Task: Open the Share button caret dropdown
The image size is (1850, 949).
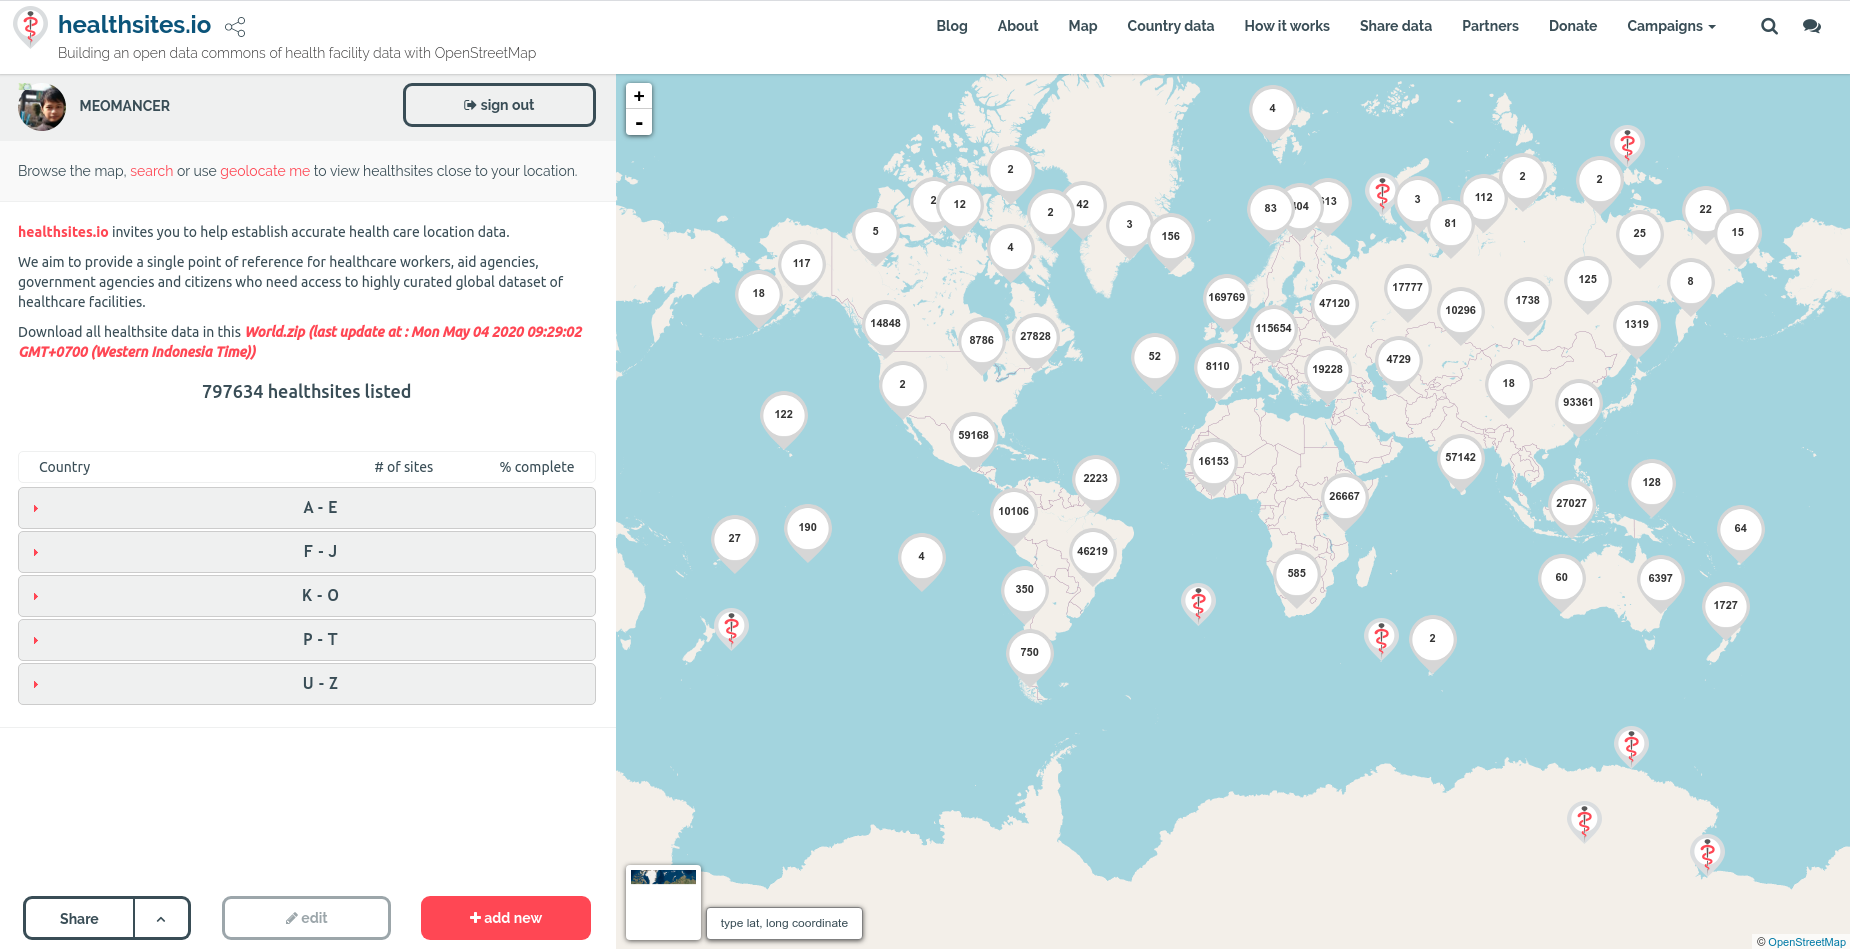Action: (161, 918)
